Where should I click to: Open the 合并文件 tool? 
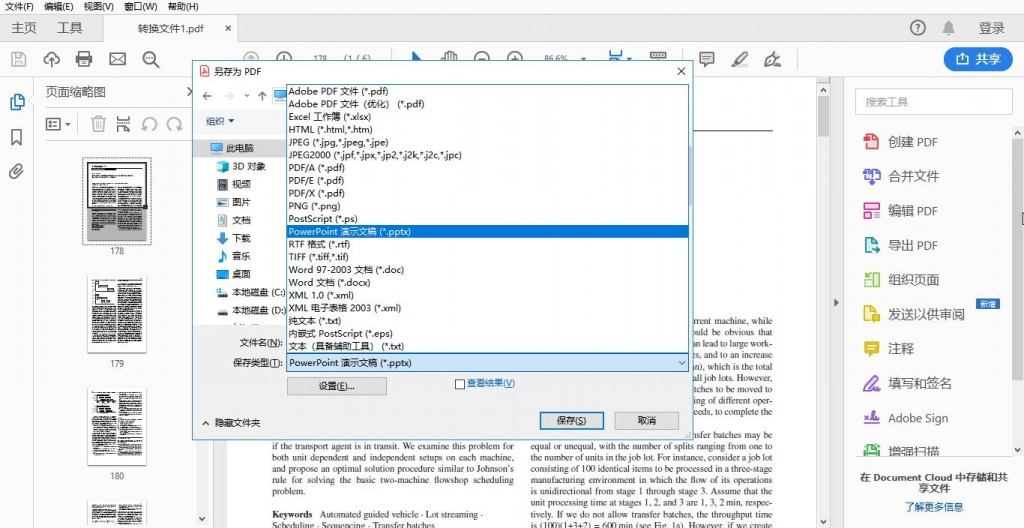click(901, 176)
